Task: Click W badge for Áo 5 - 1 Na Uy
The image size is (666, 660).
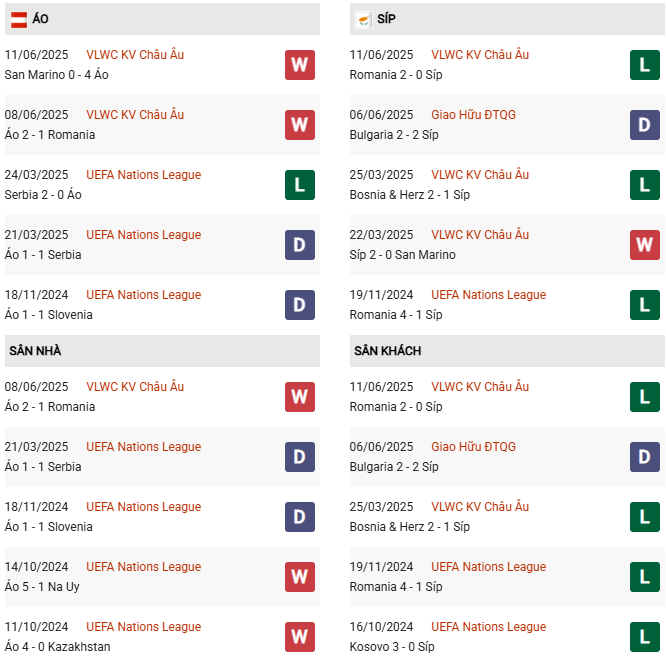Action: click(299, 577)
